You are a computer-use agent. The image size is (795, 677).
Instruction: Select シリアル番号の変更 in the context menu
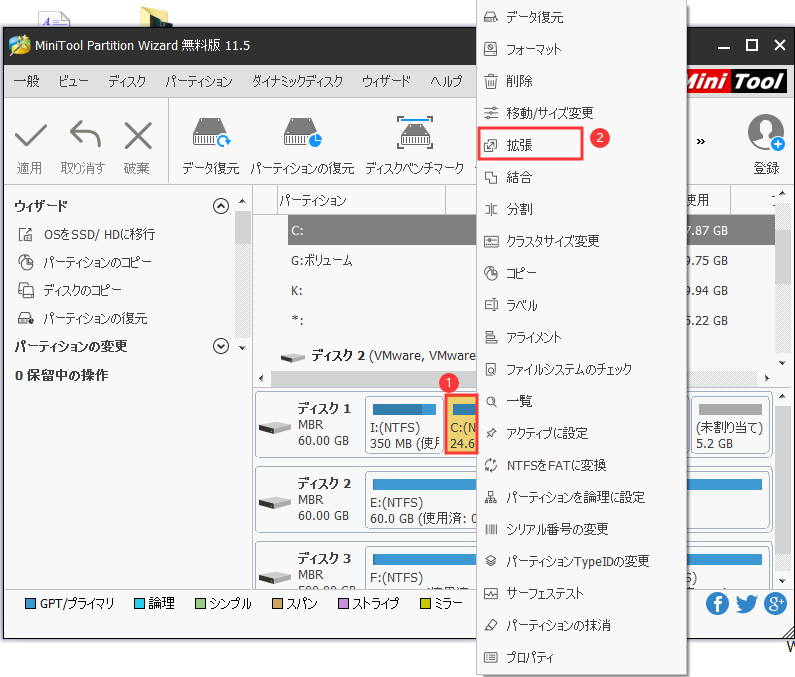tap(582, 529)
